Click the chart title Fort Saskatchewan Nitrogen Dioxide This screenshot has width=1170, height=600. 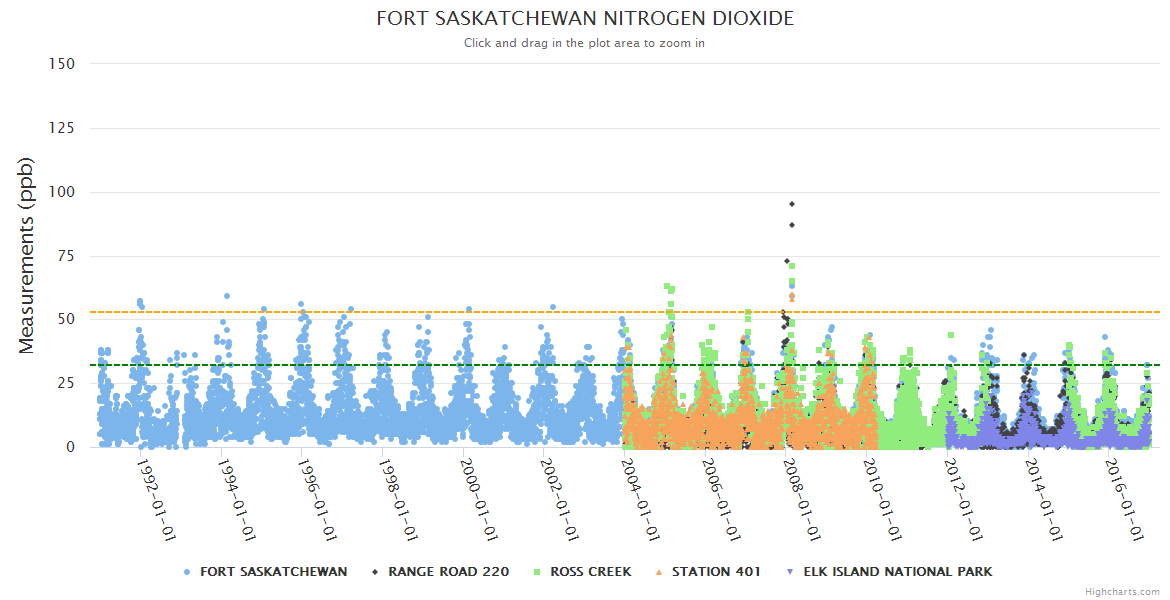coord(585,19)
